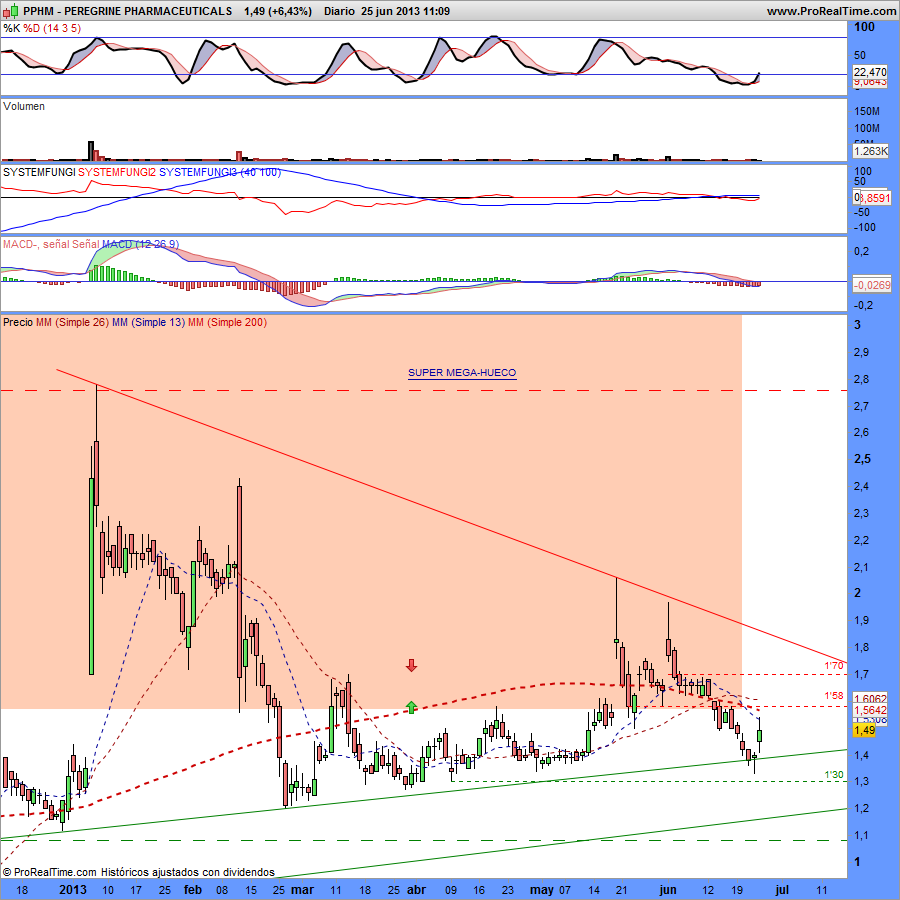Select the Volumen panel label
This screenshot has height=900, width=900.
pos(24,106)
